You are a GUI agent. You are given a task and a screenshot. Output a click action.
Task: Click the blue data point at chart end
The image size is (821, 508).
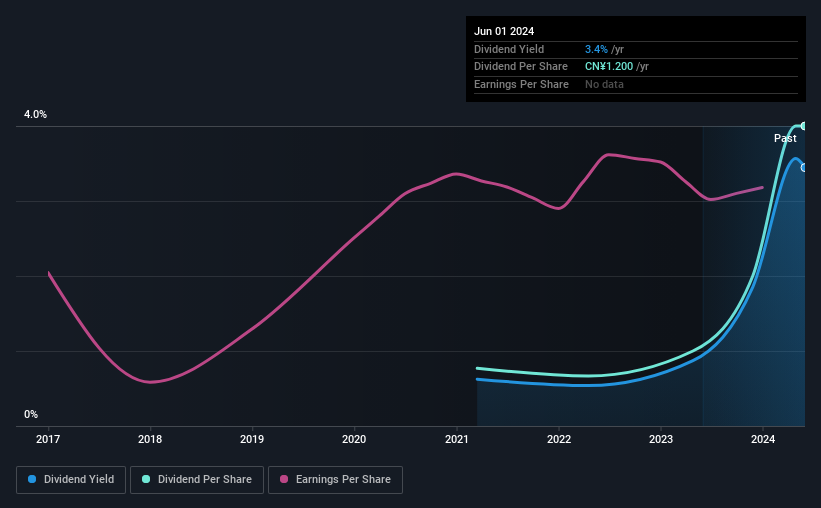point(804,168)
